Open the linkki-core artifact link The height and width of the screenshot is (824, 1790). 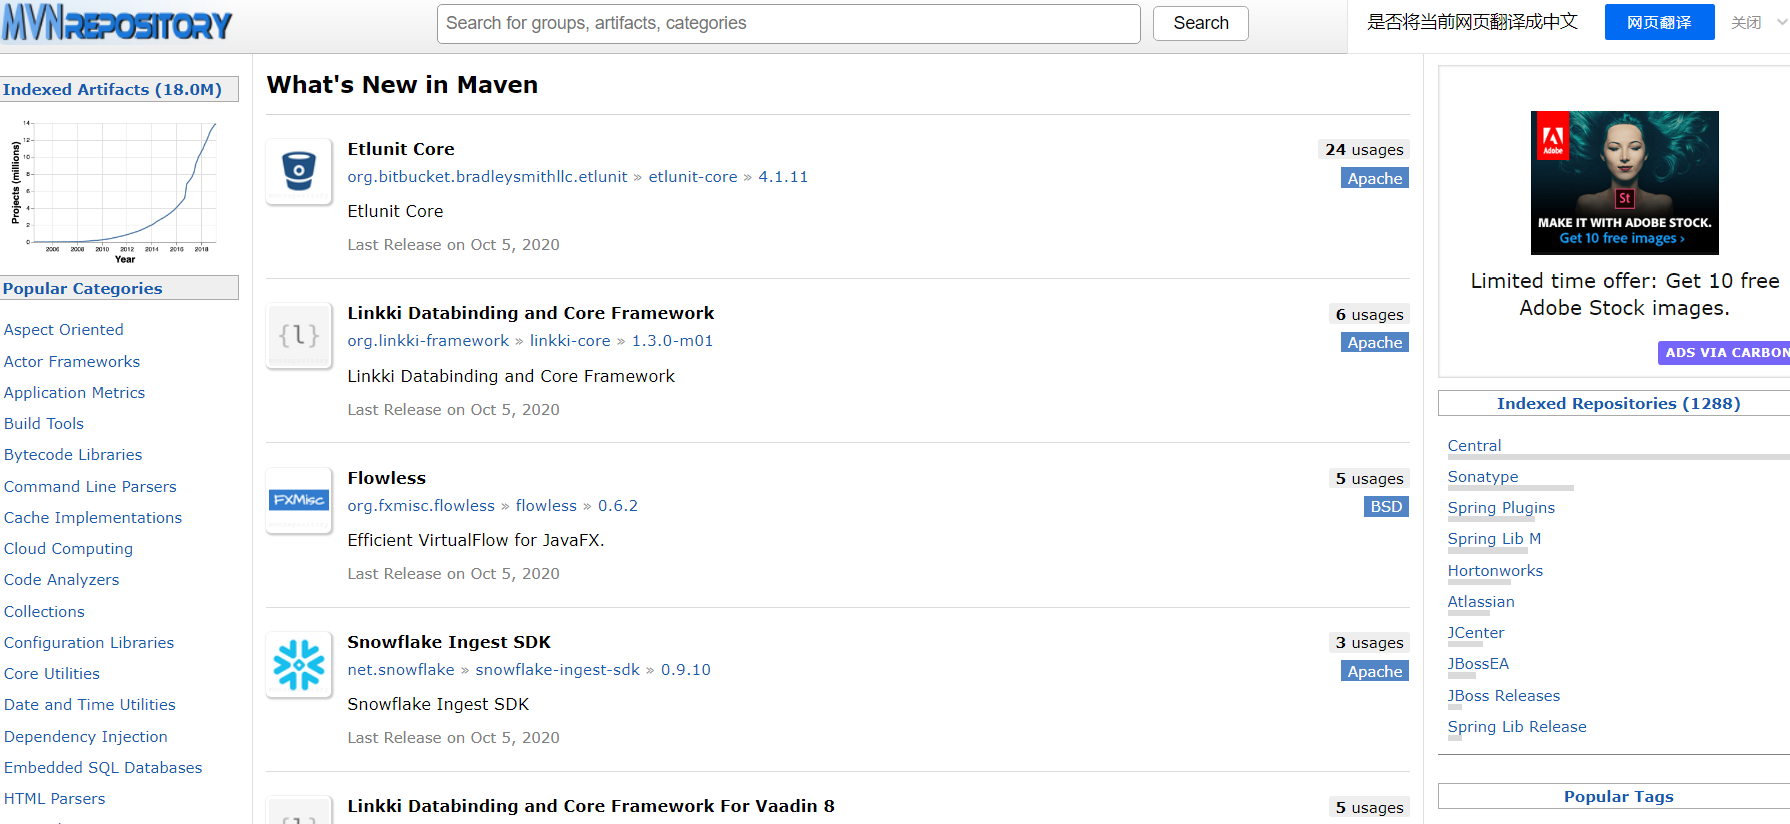570,341
